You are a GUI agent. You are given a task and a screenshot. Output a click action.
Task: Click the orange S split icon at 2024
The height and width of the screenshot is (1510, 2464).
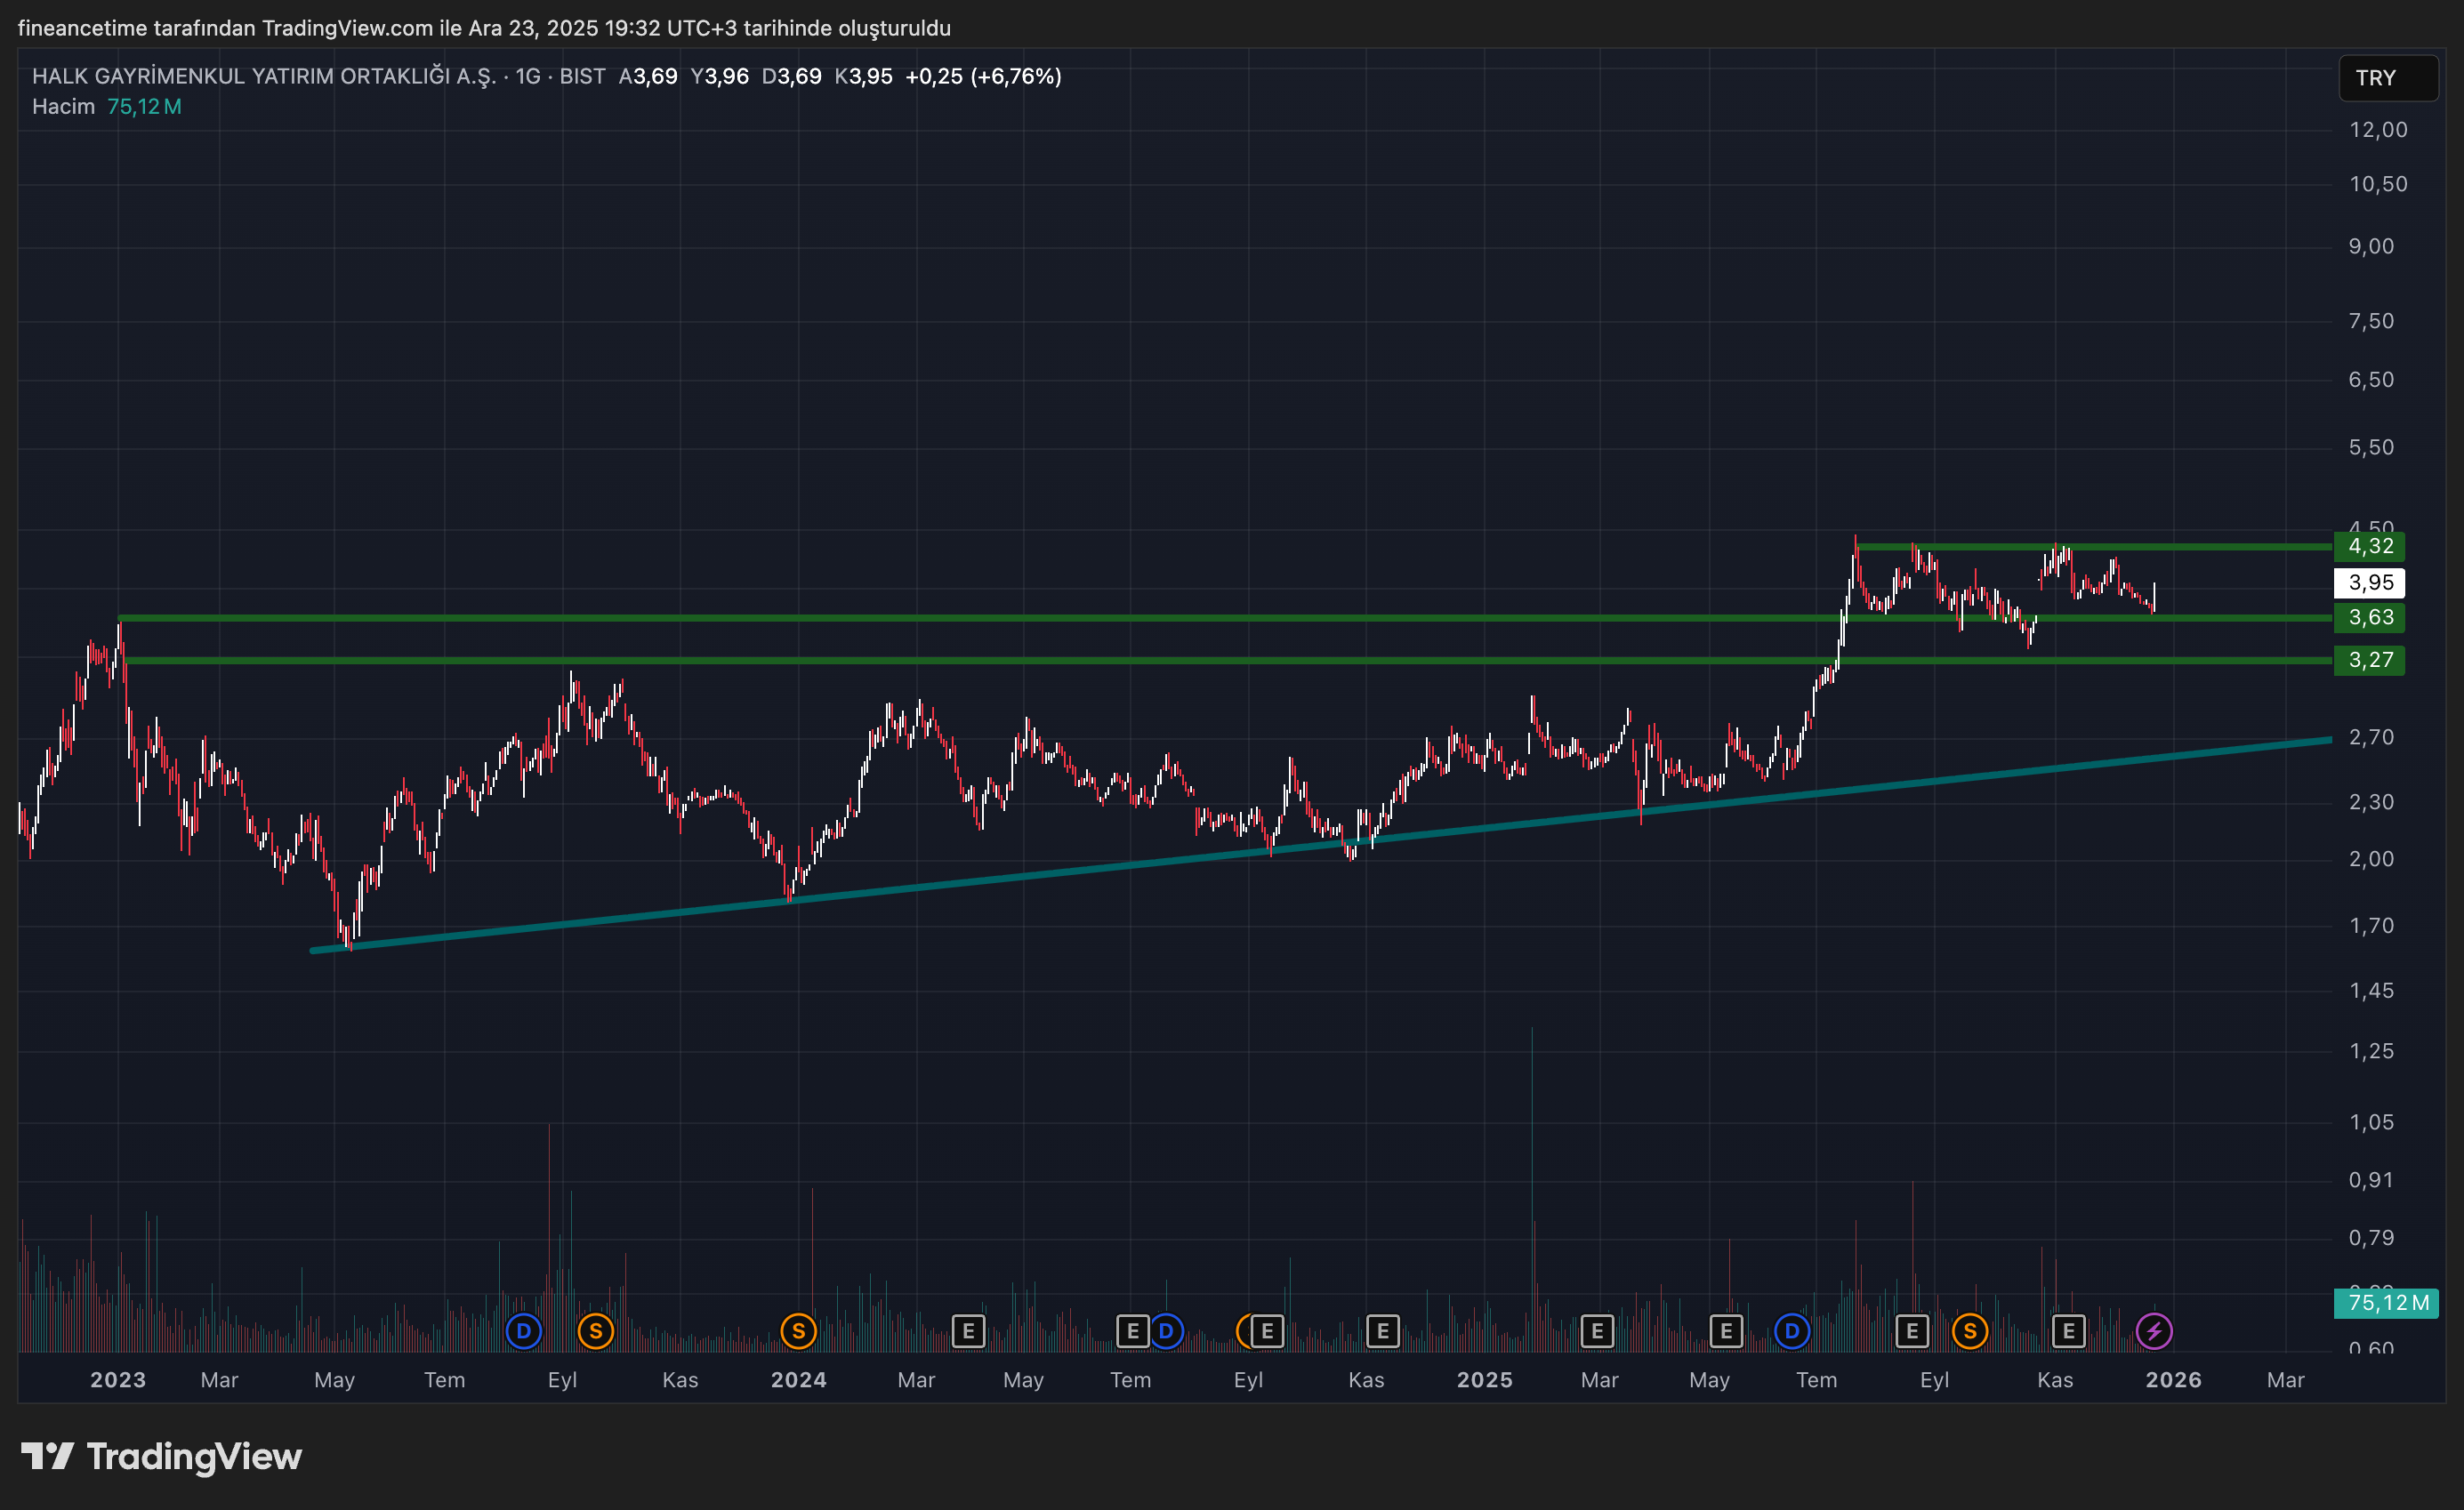click(798, 1331)
